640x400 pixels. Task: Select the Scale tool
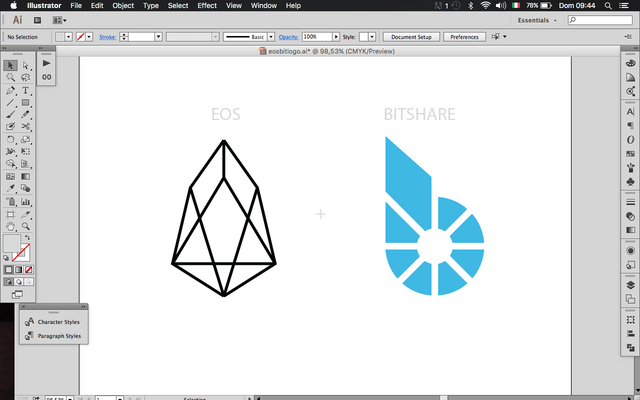26,140
